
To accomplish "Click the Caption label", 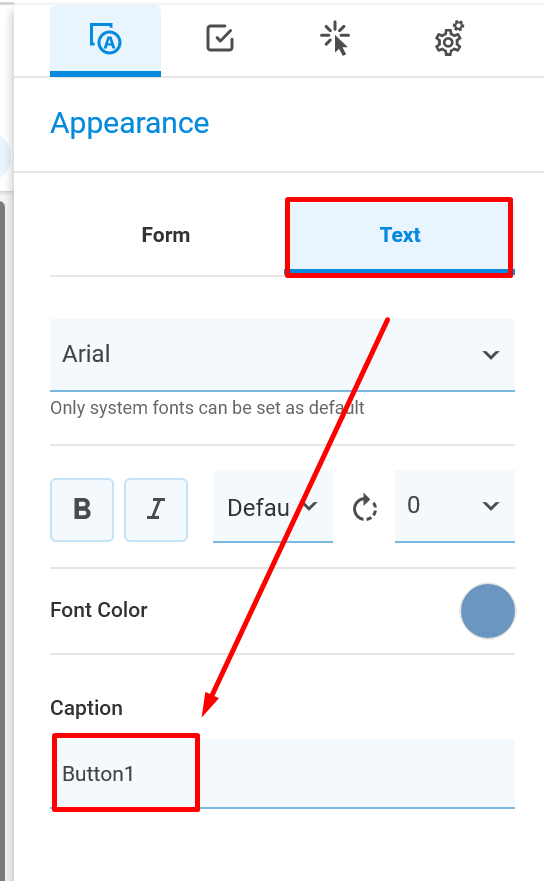I will coord(87,708).
